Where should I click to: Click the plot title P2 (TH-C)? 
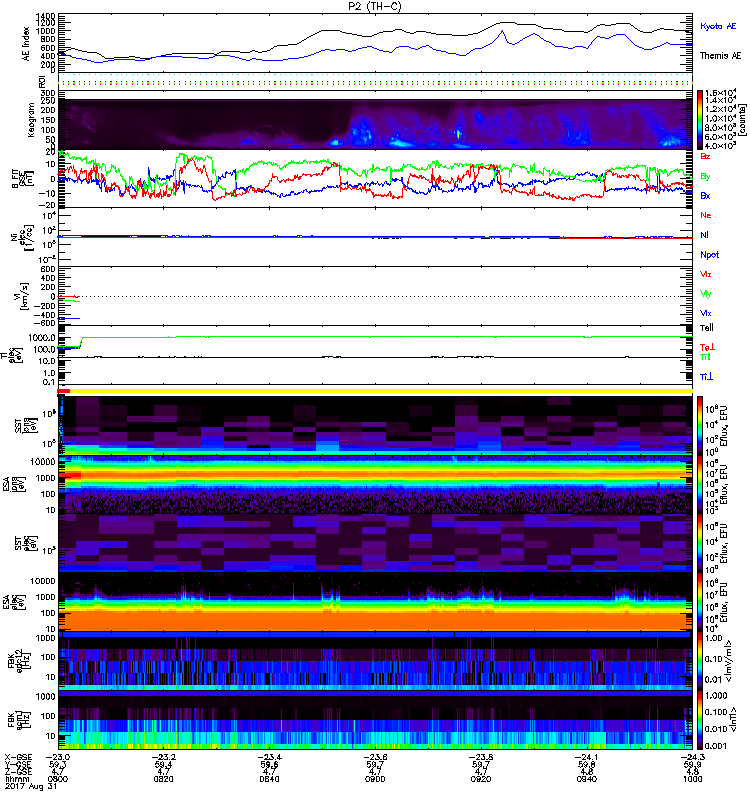click(x=375, y=6)
